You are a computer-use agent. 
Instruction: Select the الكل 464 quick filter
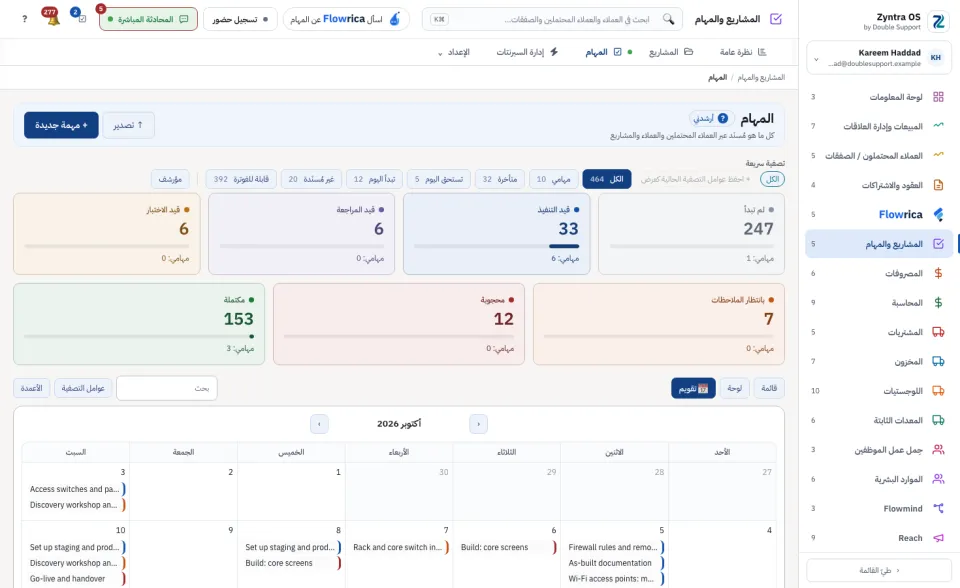coord(606,179)
